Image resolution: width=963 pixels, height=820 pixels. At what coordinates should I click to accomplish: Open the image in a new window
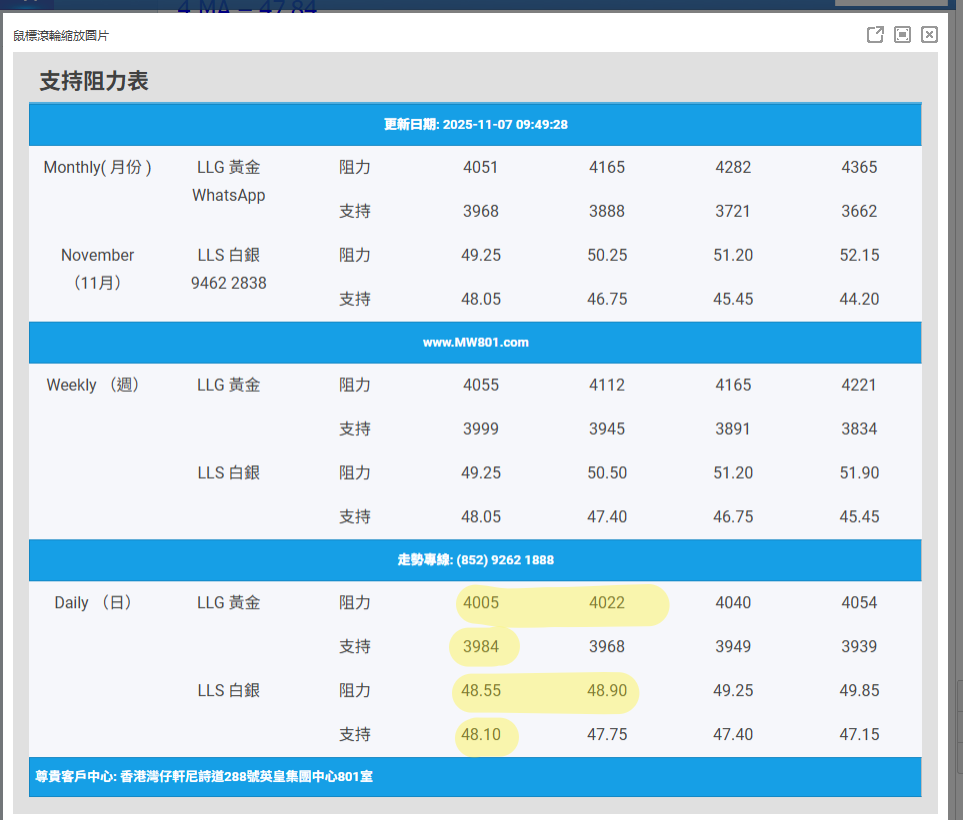click(x=875, y=35)
